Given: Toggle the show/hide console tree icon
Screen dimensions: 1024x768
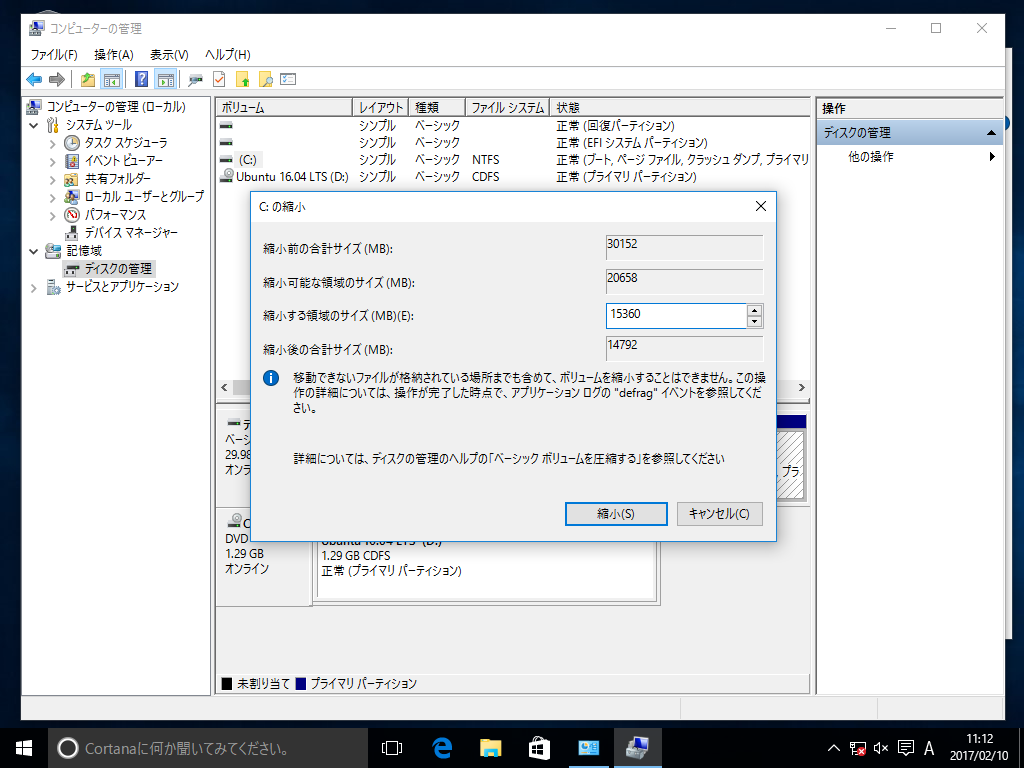Looking at the screenshot, I should pos(112,80).
